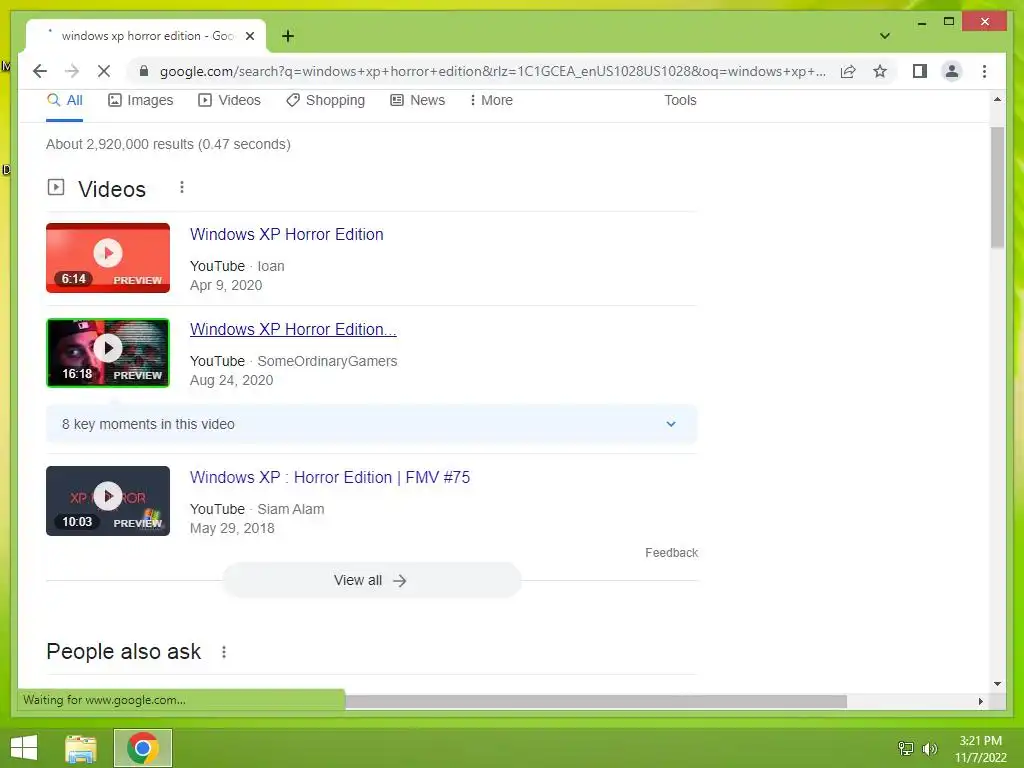The width and height of the screenshot is (1024, 768).
Task: Open SomeOrdinaryGamers Windows XP Horror Edition link
Action: pyautogui.click(x=293, y=329)
